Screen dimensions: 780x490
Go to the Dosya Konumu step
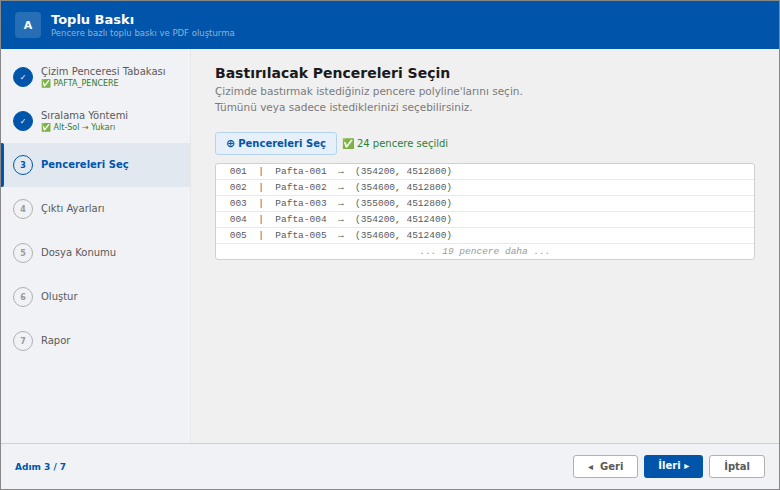click(96, 253)
